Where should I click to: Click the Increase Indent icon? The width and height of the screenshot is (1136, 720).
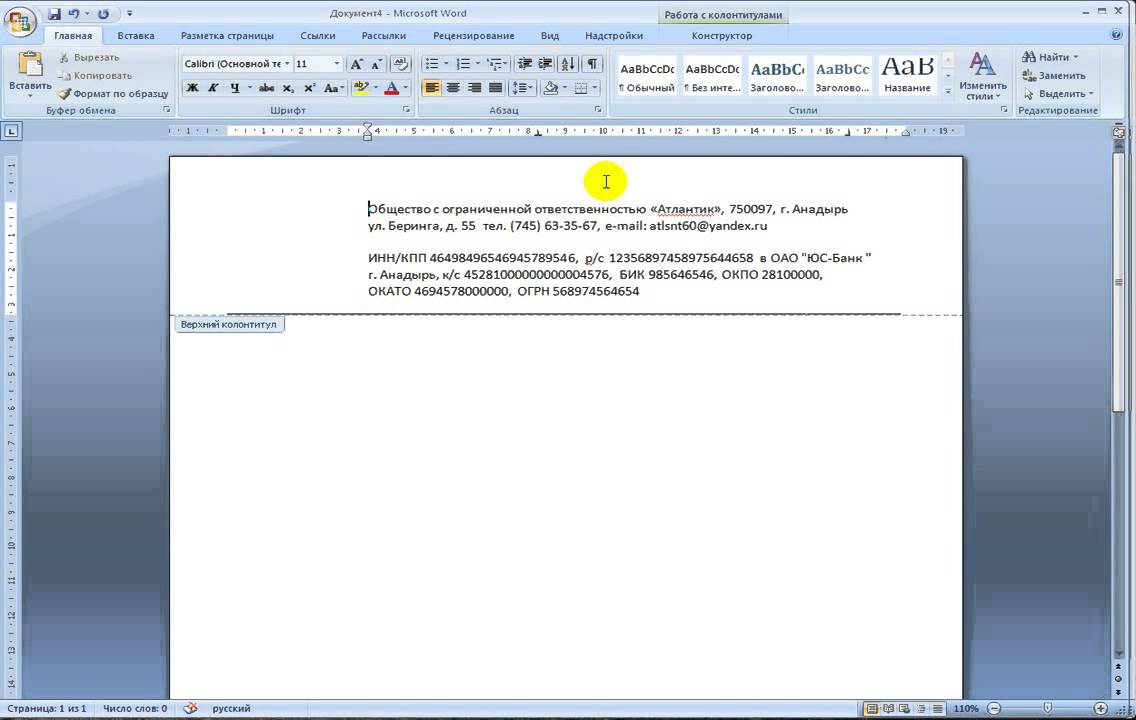click(x=547, y=64)
